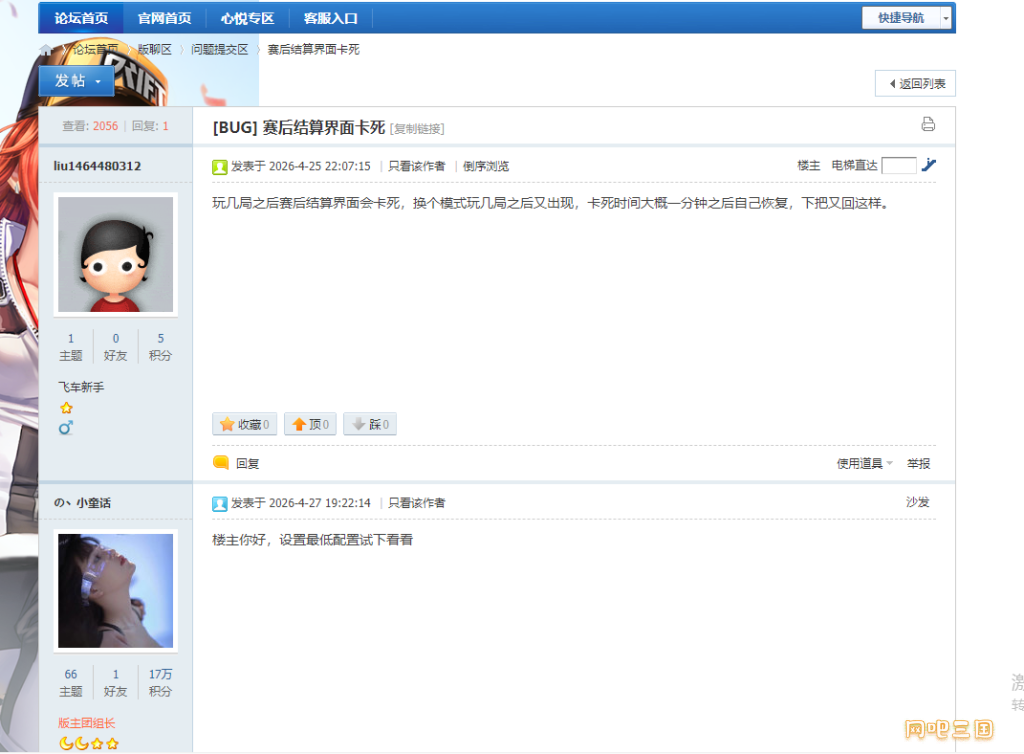Click the male gender icon
1024x754 pixels.
(65, 428)
